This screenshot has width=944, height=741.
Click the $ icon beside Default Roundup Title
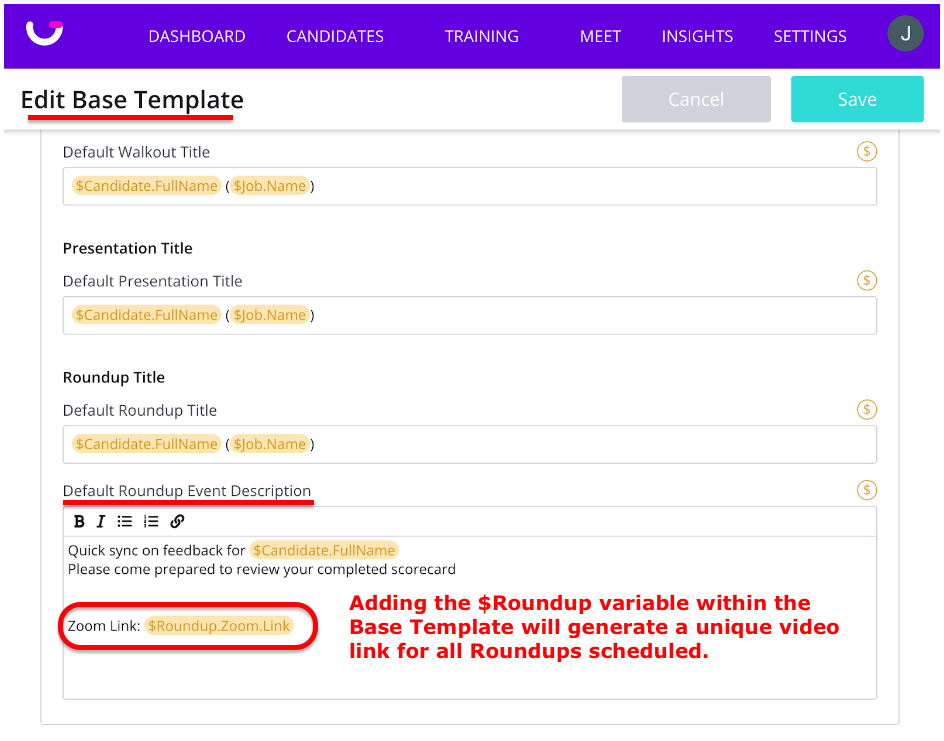click(x=866, y=409)
